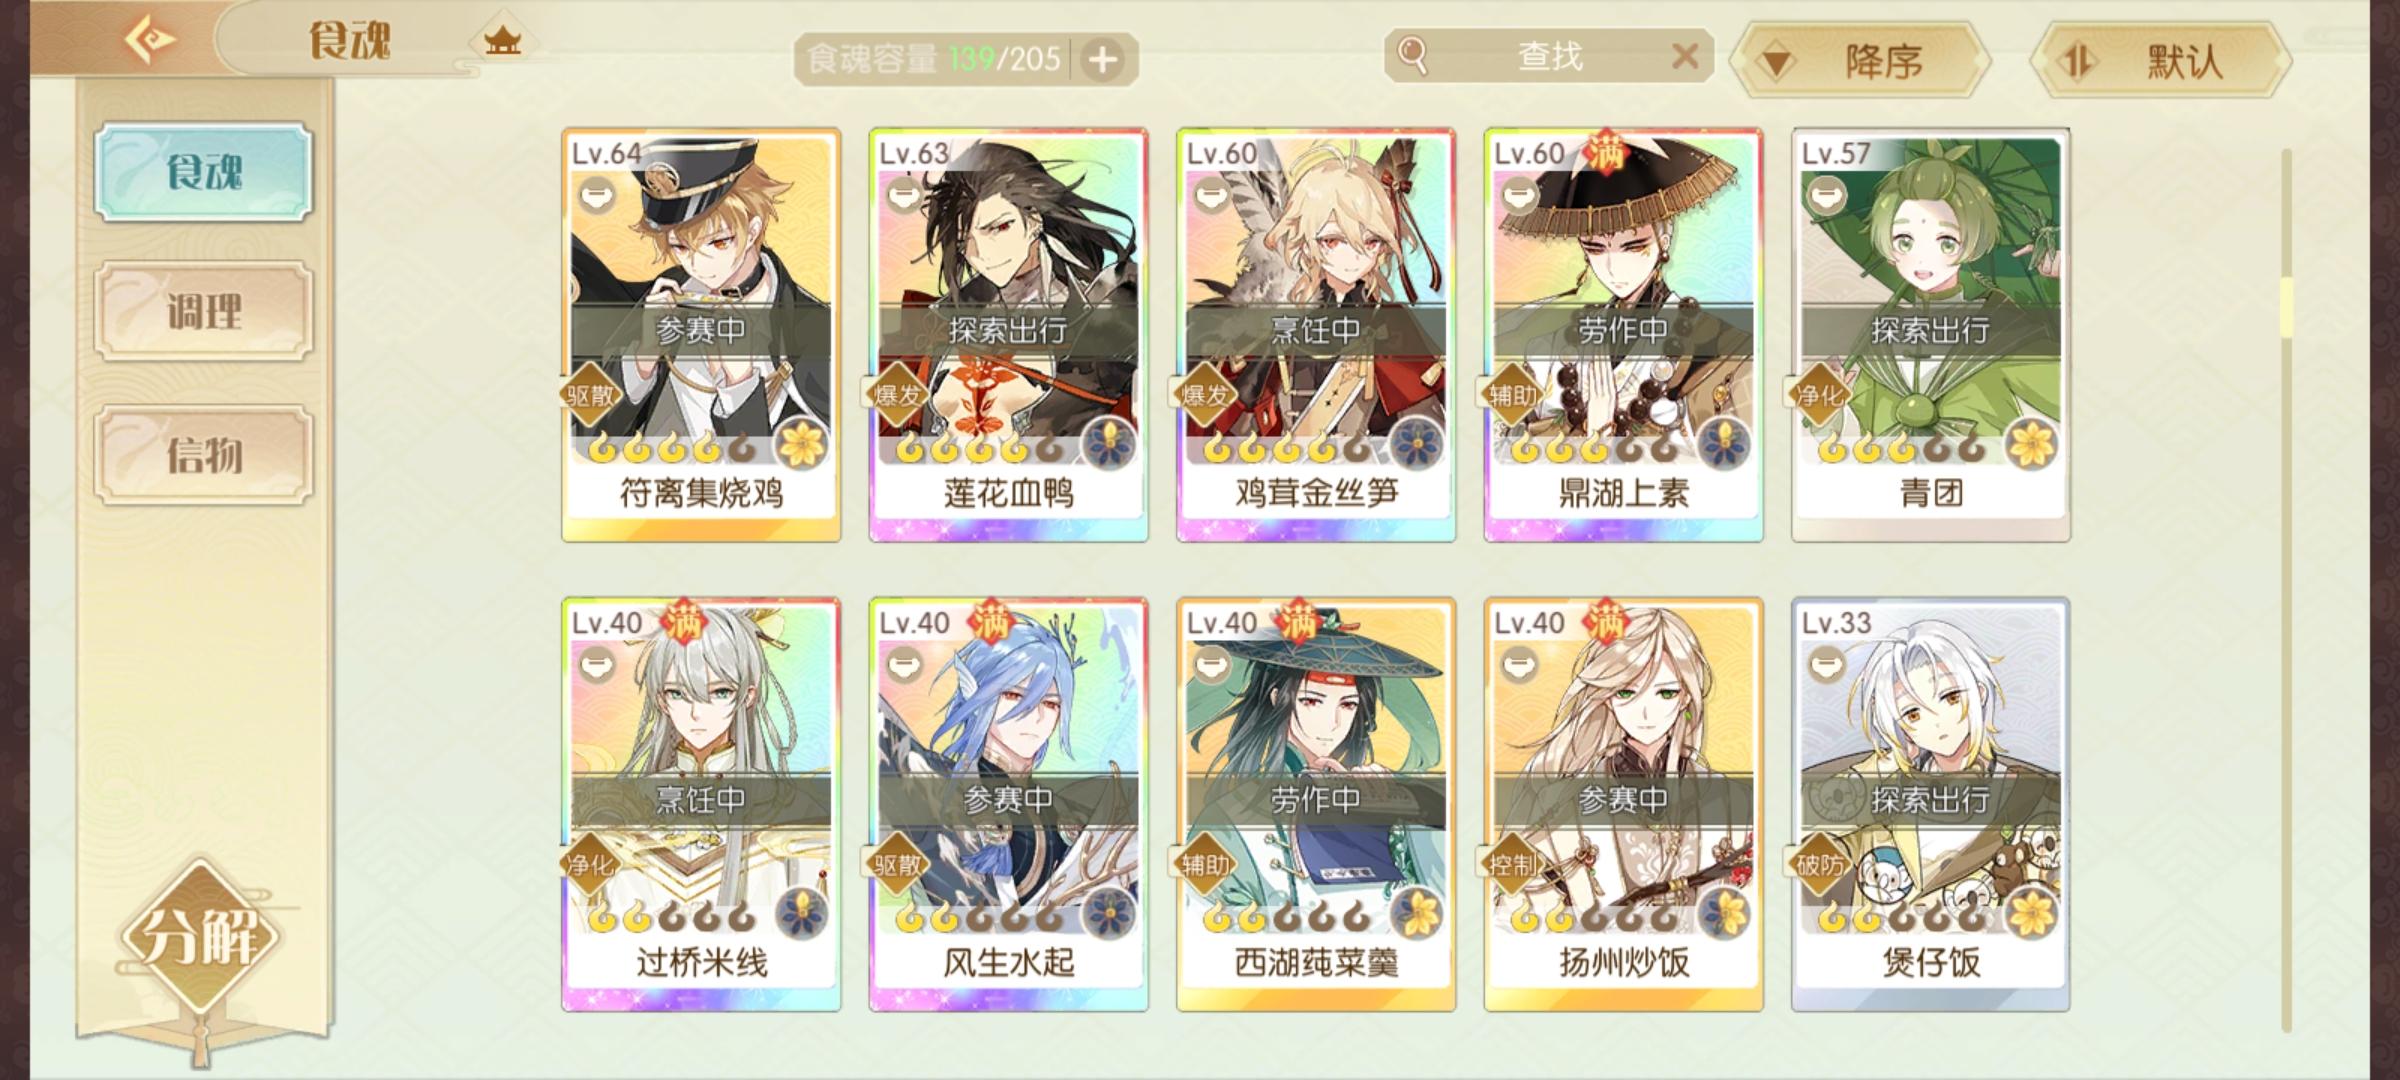Open the 鸡茸金丝笋 character card
This screenshot has width=2400, height=1080.
[x=1316, y=335]
